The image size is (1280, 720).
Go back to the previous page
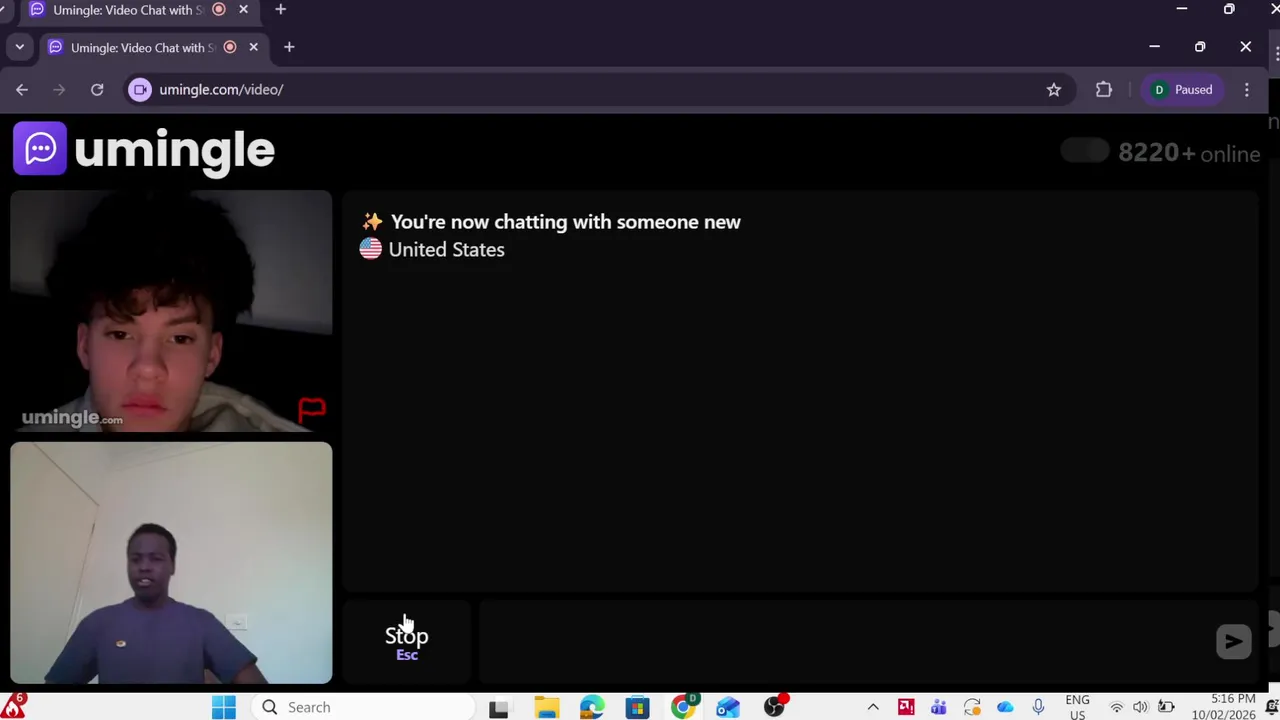(22, 89)
